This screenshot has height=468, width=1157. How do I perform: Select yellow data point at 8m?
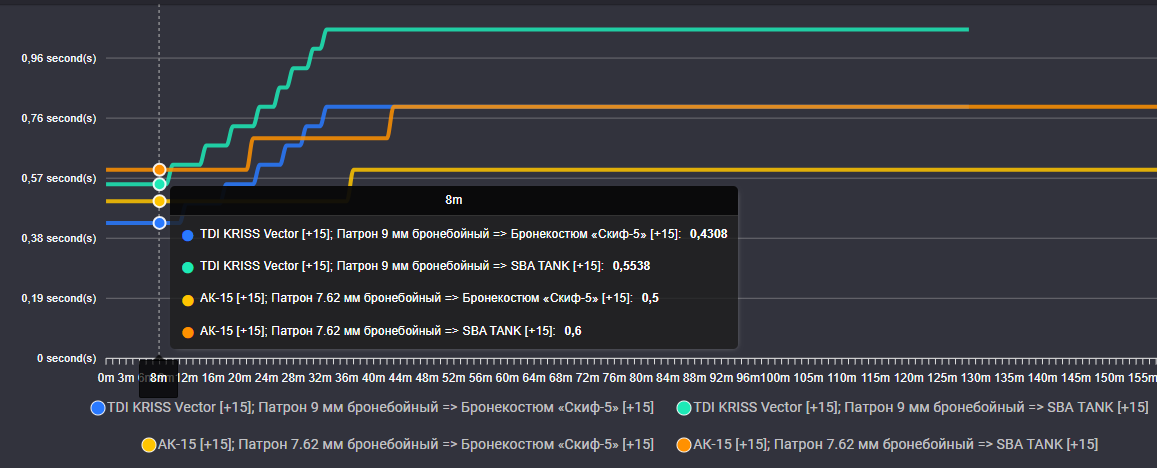(159, 201)
